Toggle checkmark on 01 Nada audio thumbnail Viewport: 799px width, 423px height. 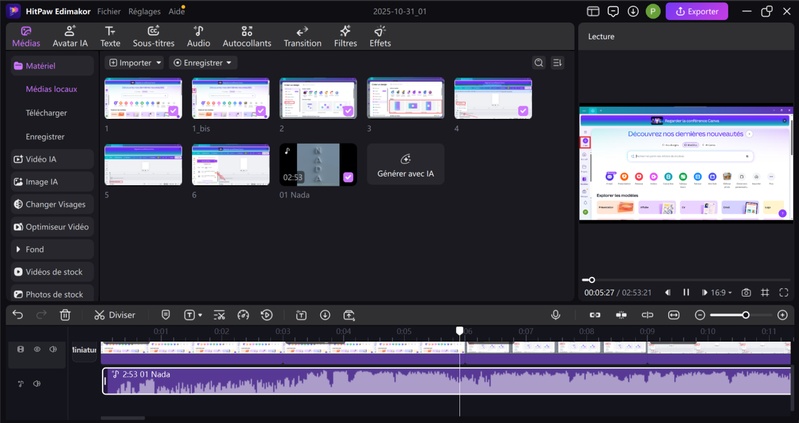[x=348, y=177]
